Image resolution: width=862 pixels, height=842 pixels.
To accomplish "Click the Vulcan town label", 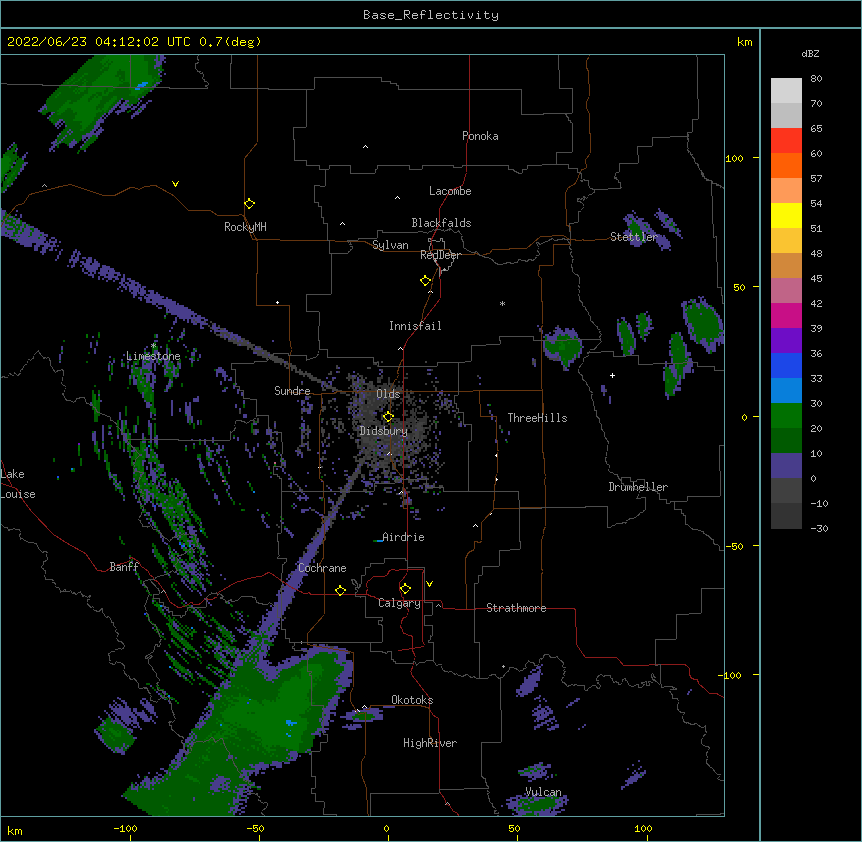I will pyautogui.click(x=543, y=792).
